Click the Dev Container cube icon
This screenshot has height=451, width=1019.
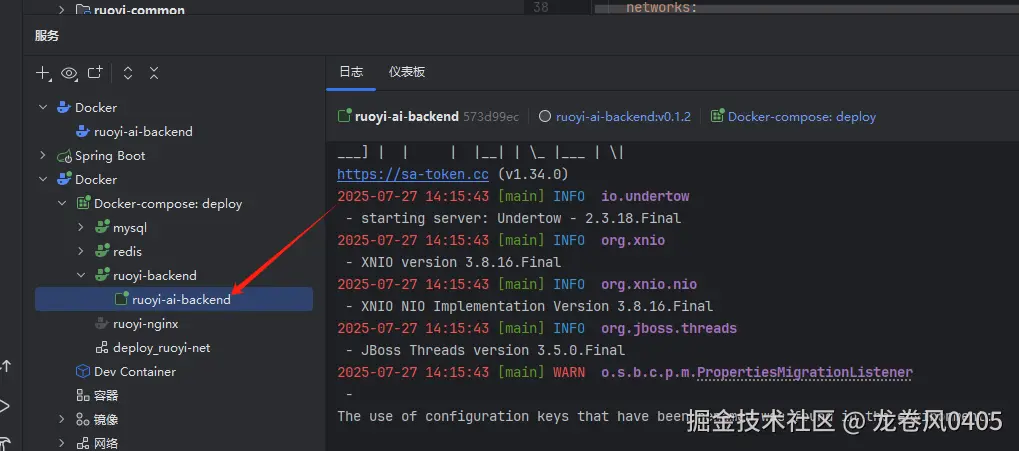83,372
